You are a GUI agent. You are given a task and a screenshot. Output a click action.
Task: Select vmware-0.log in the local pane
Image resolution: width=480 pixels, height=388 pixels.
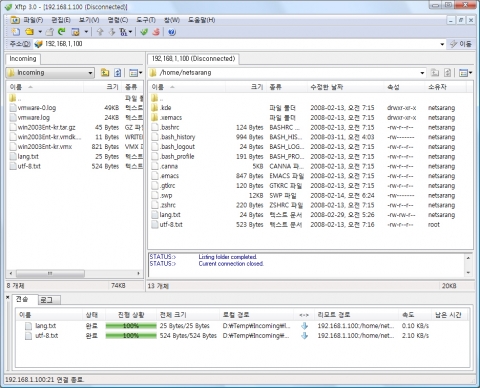[x=37, y=108]
